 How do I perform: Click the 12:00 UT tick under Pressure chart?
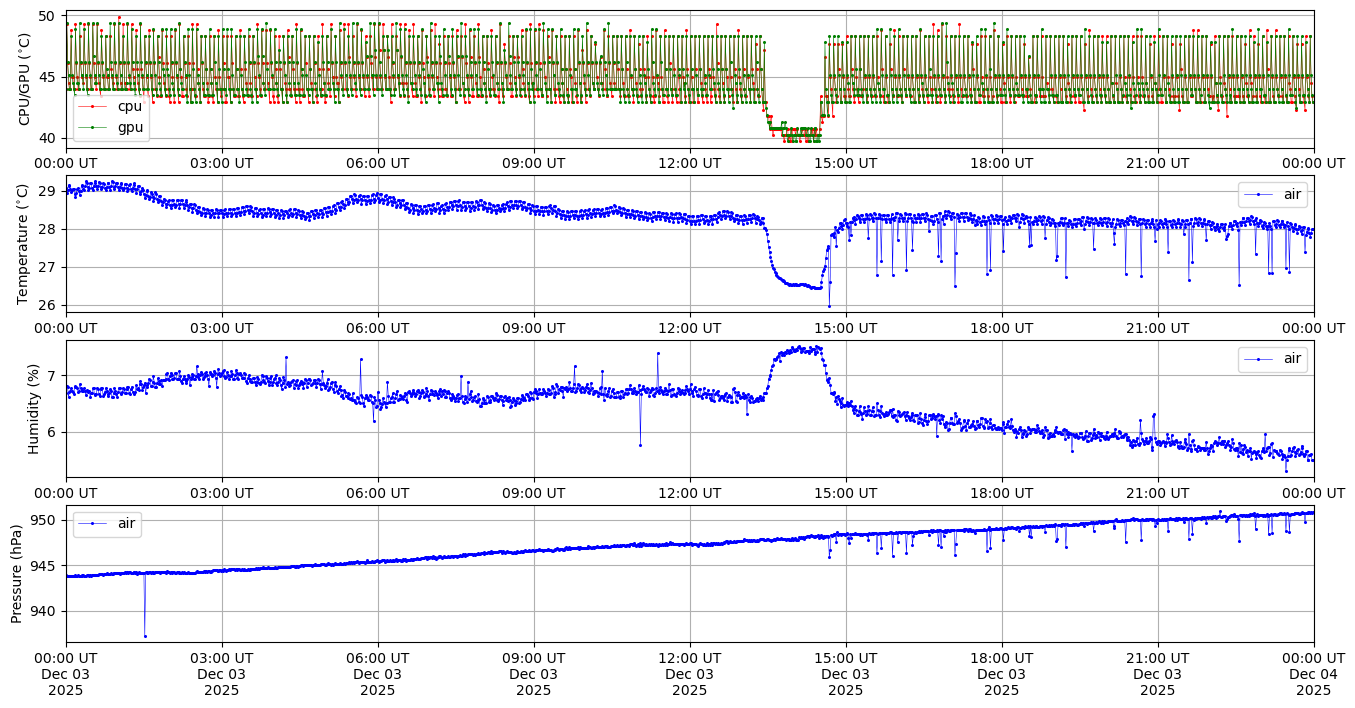(x=689, y=658)
